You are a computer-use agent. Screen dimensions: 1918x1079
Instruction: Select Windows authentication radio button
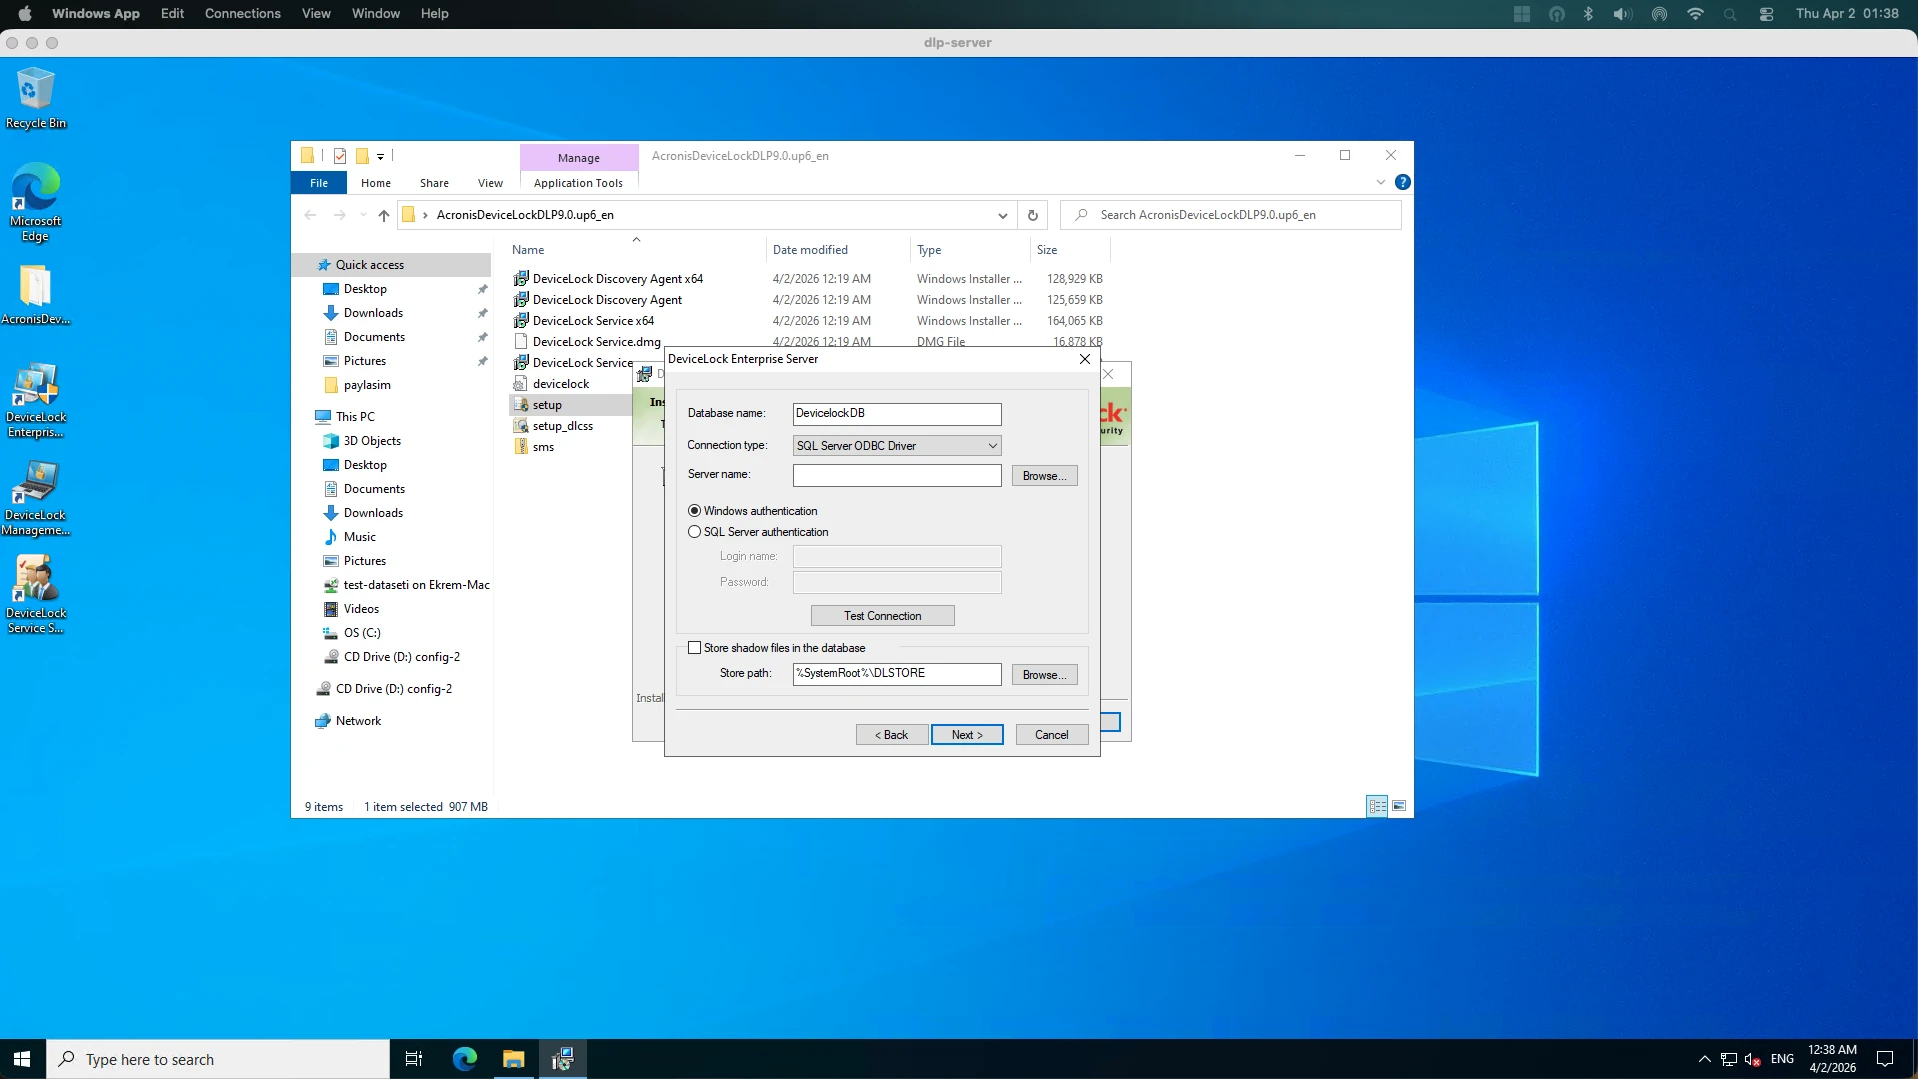coord(694,511)
